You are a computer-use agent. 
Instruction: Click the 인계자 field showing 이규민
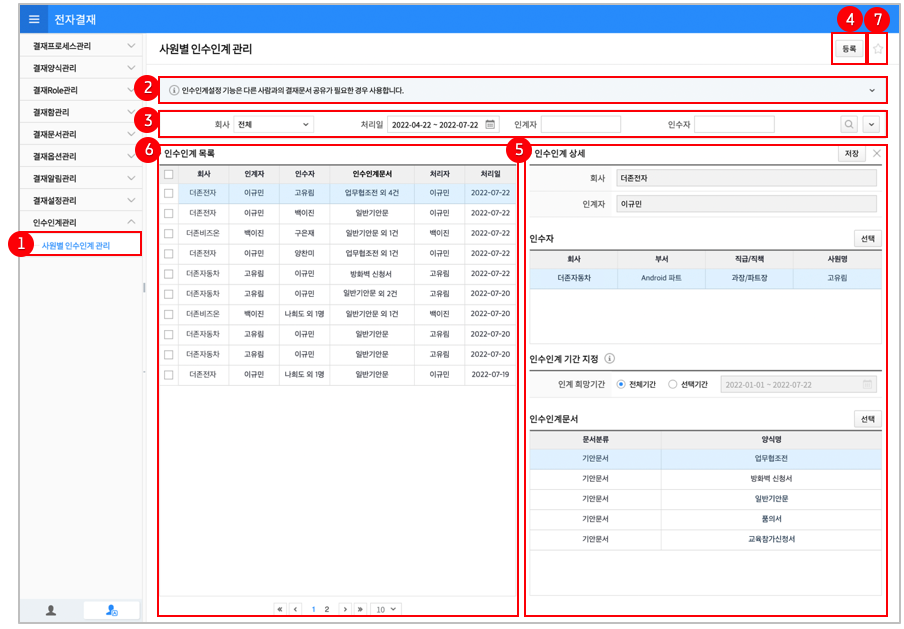(x=746, y=204)
